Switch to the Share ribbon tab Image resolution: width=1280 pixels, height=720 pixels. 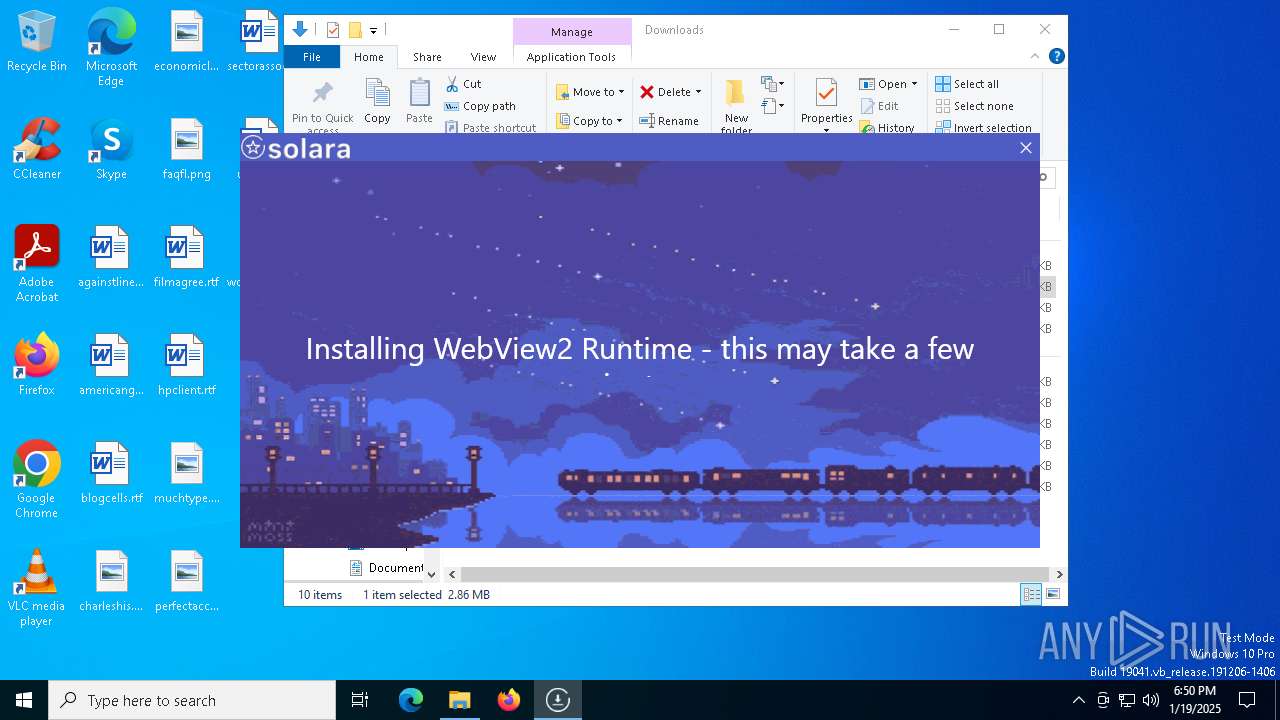[427, 57]
